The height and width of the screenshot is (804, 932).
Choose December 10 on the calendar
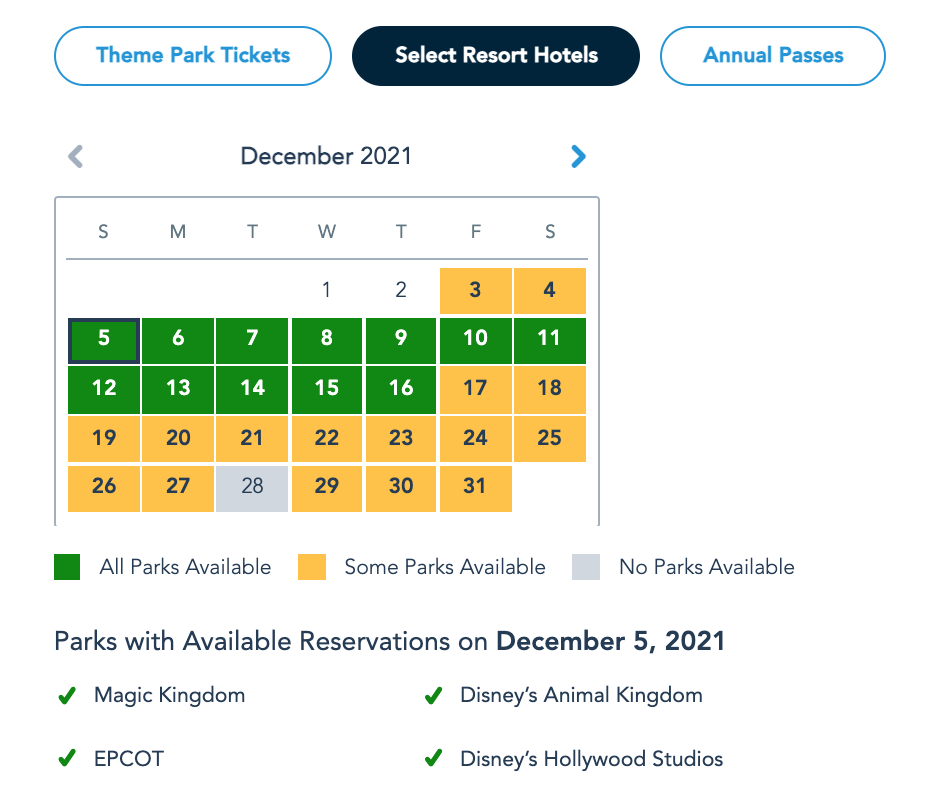475,340
